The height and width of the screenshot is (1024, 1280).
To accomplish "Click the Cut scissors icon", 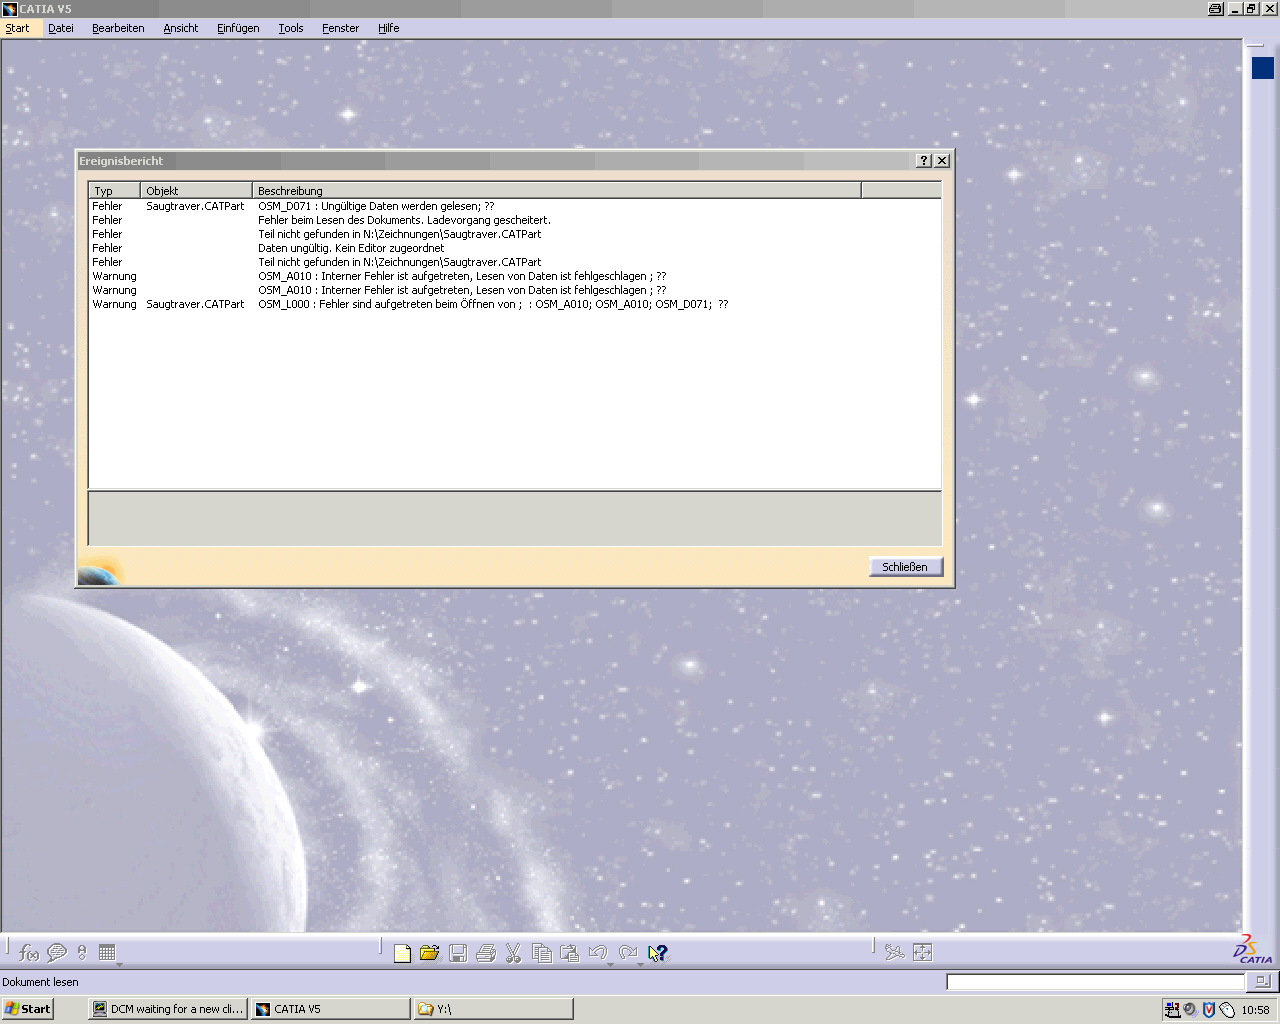I will (x=514, y=953).
